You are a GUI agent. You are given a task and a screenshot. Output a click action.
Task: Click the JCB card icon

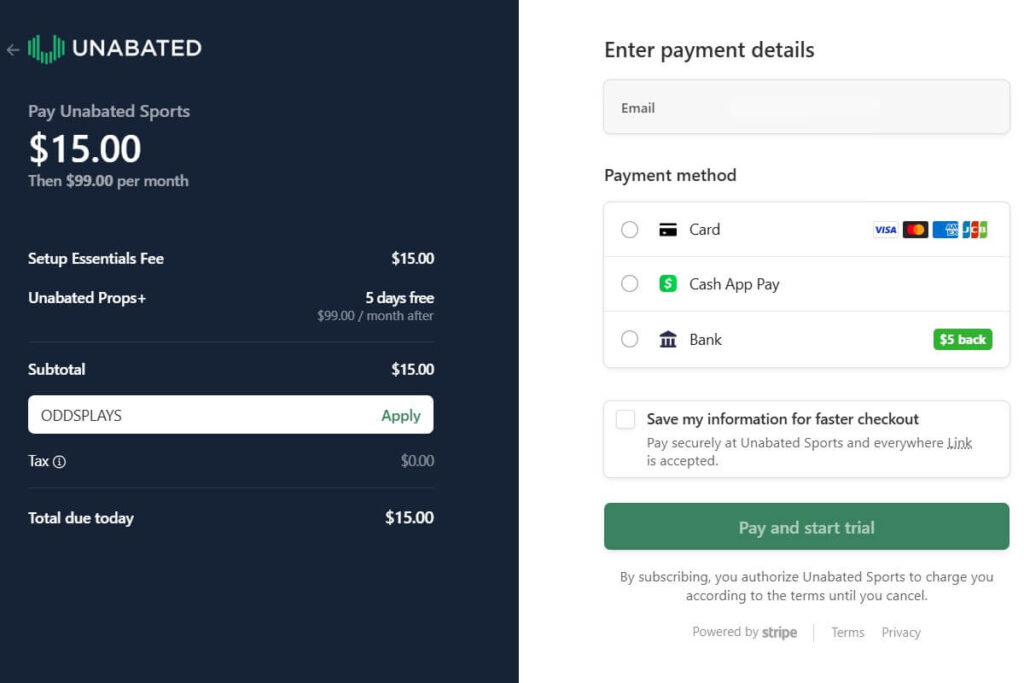(977, 230)
